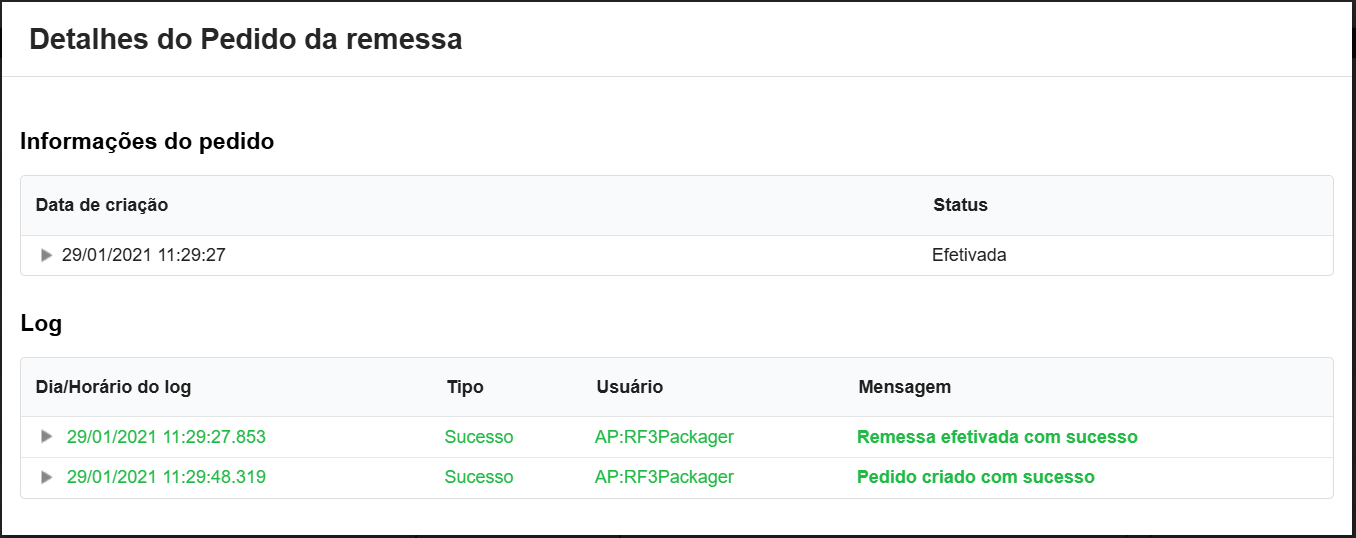Click Sucesso type in second log row
The width and height of the screenshot is (1356, 538).
pos(479,477)
